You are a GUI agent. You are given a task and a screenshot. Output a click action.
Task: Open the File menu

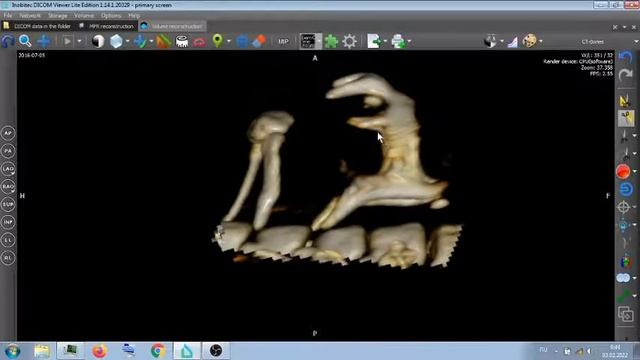coord(8,16)
